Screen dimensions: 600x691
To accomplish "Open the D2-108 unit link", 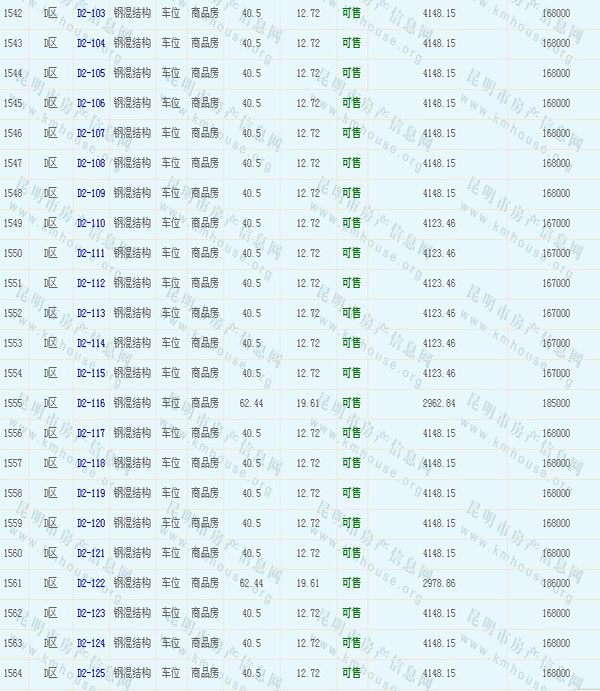I will point(90,164).
